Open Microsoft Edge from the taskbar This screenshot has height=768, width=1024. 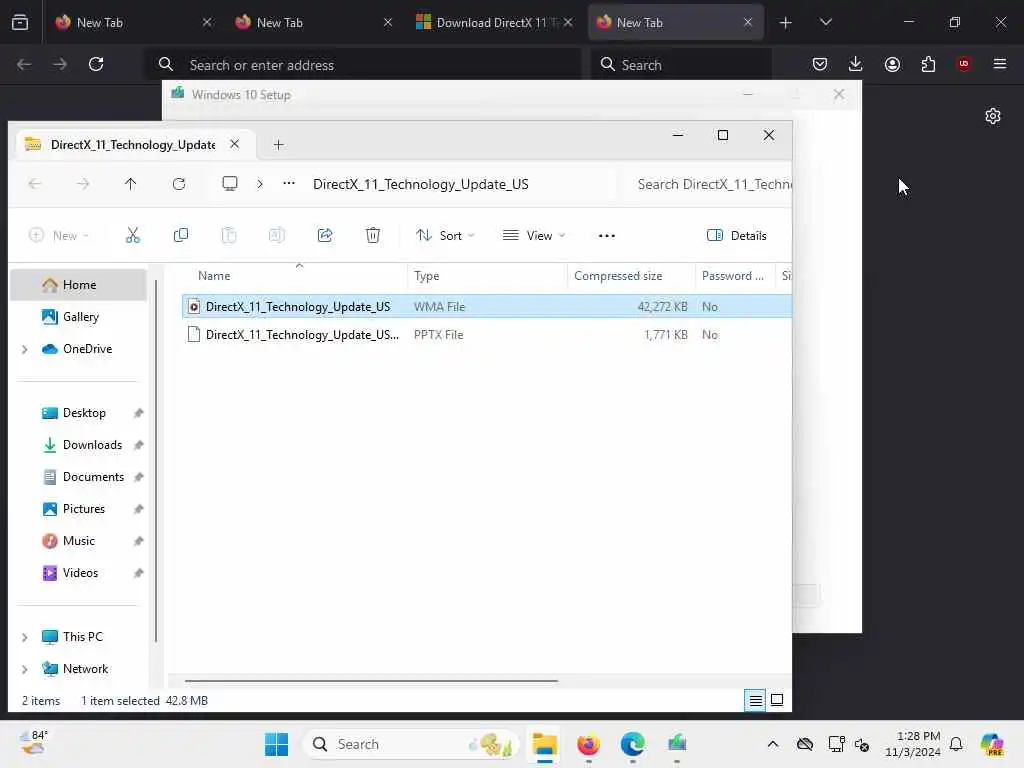click(x=632, y=744)
